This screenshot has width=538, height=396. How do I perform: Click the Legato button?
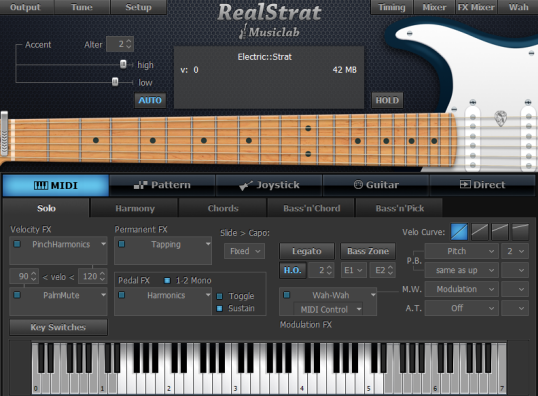tap(307, 251)
